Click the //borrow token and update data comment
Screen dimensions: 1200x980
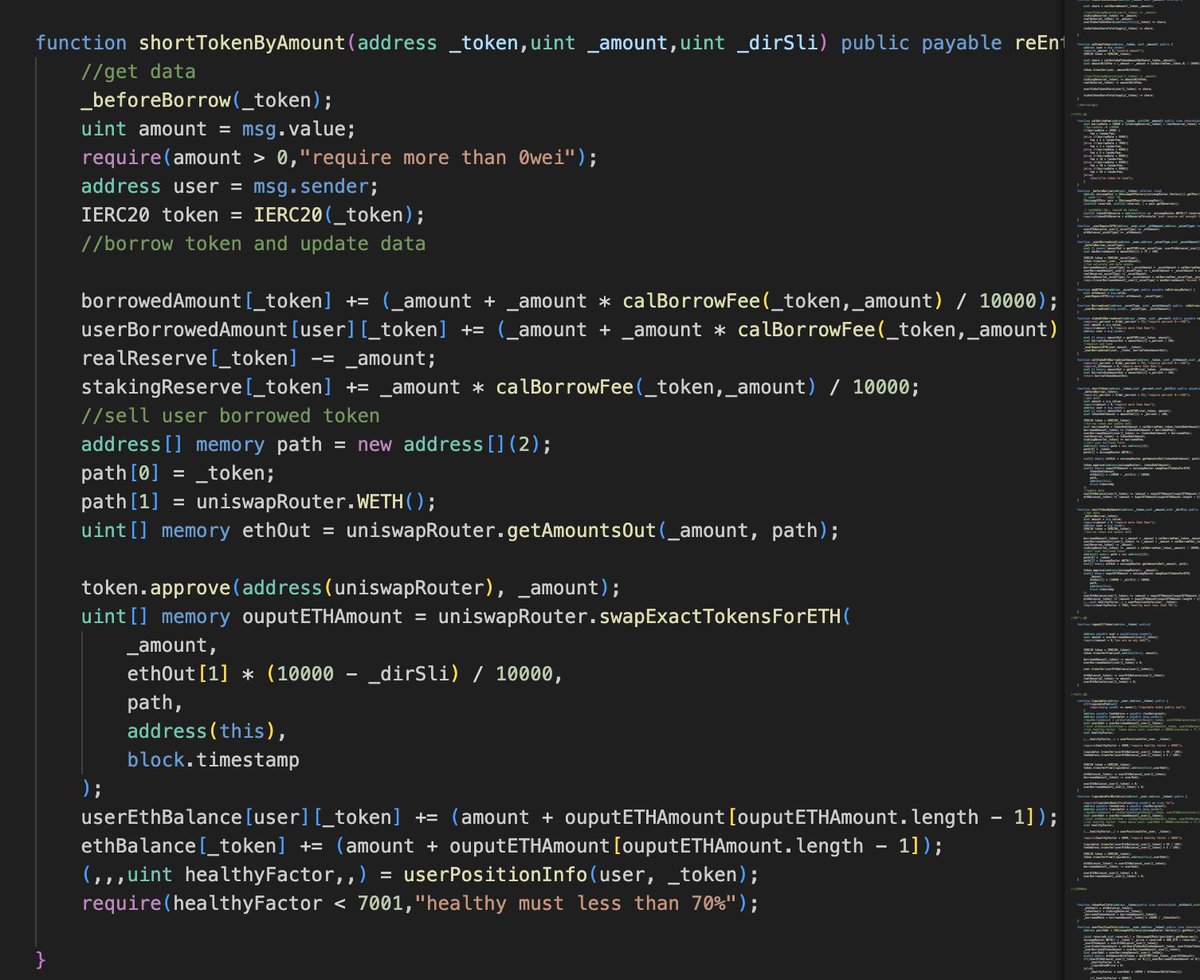(x=254, y=243)
